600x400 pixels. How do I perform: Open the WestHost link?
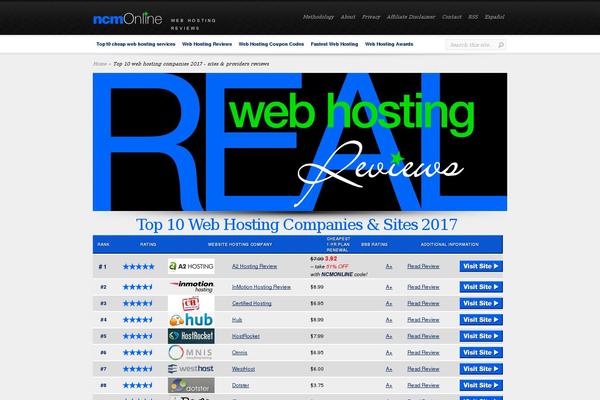[243, 369]
